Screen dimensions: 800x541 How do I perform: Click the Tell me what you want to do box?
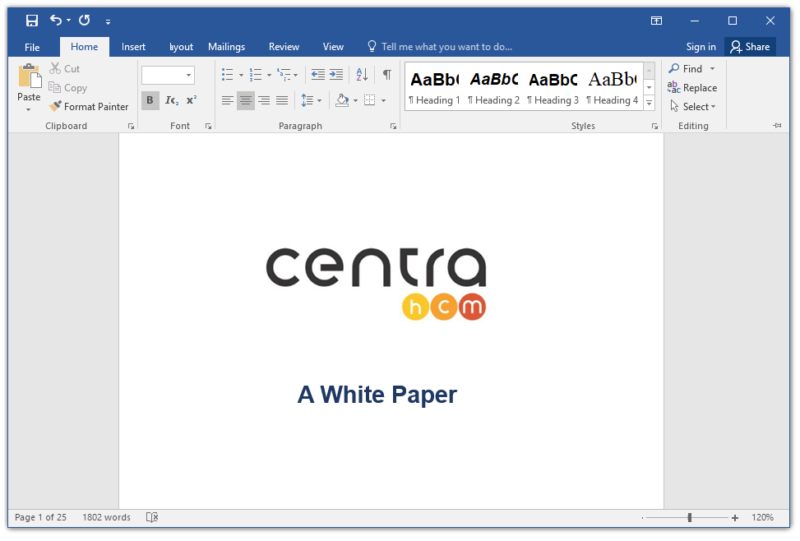440,46
